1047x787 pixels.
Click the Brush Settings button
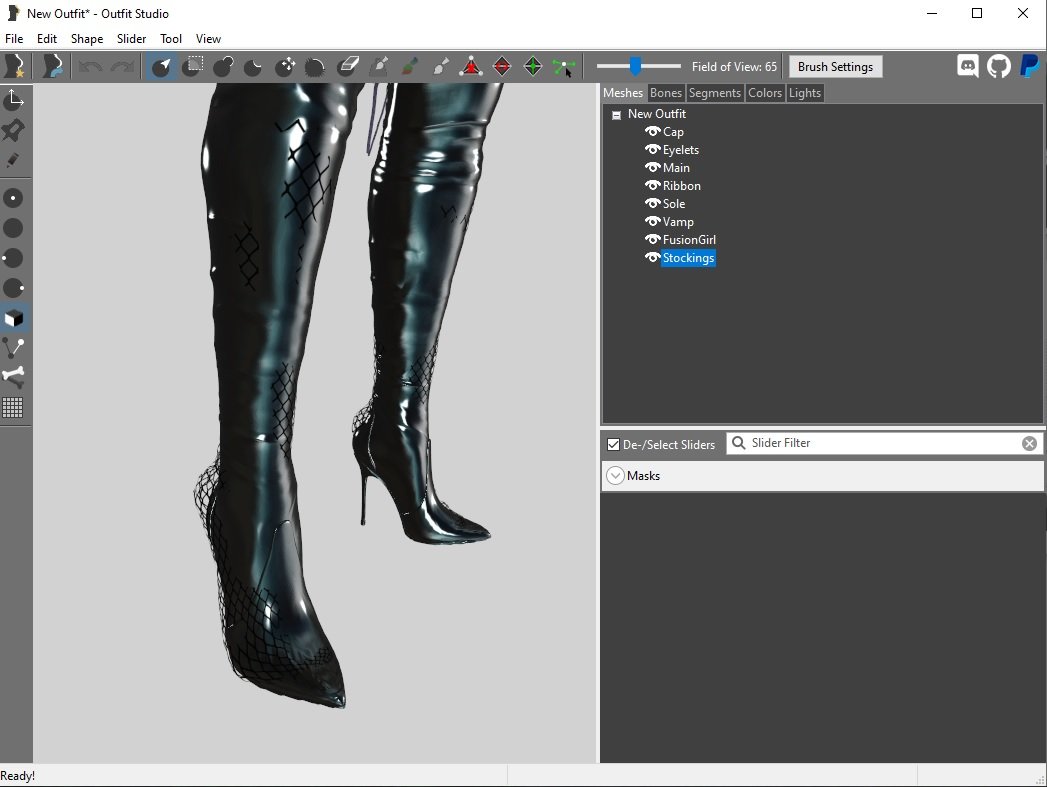835,67
